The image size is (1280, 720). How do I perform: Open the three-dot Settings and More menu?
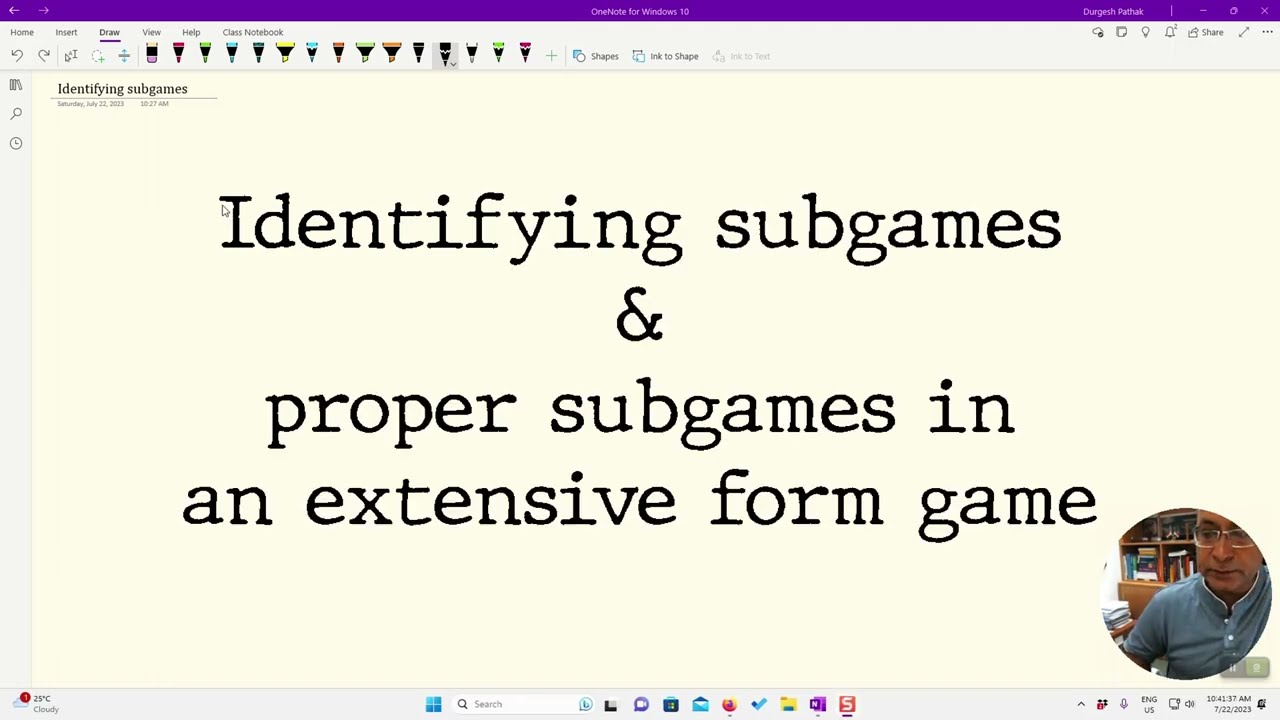coord(1268,32)
